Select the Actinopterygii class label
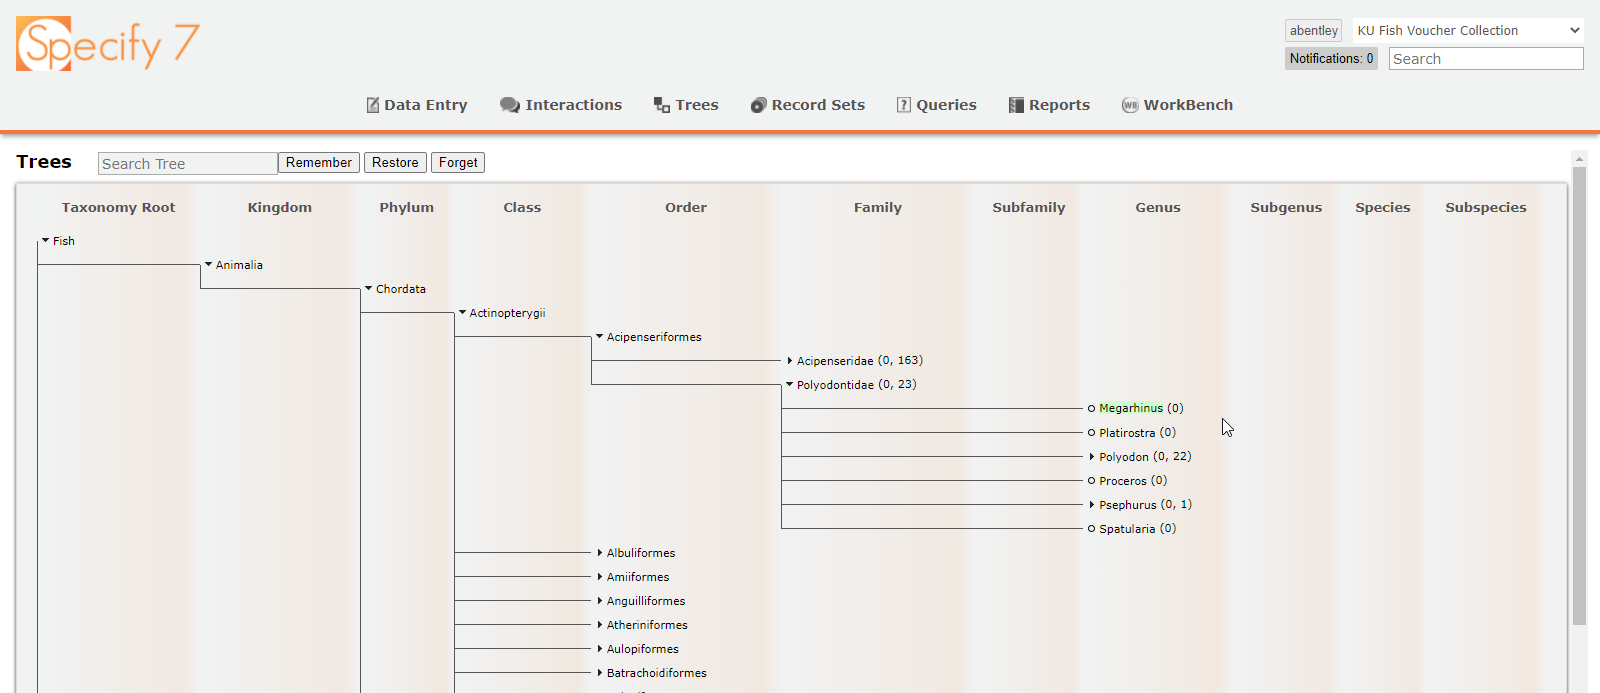The height and width of the screenshot is (693, 1600). point(507,313)
